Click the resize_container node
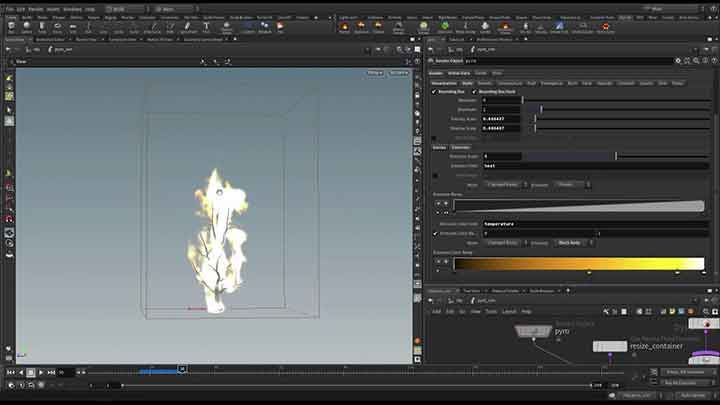 pyautogui.click(x=609, y=346)
